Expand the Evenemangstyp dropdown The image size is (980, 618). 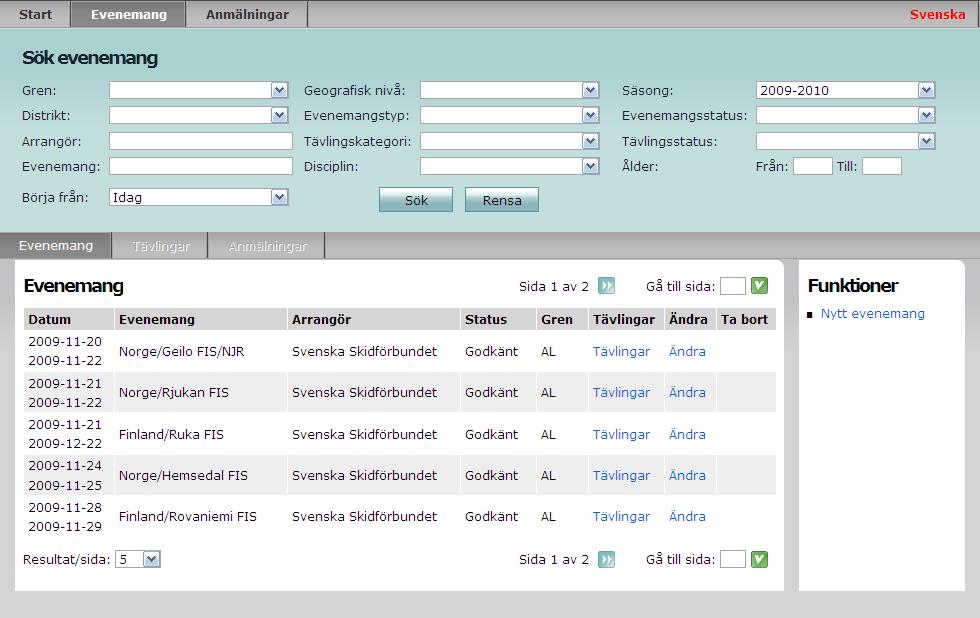[509, 115]
